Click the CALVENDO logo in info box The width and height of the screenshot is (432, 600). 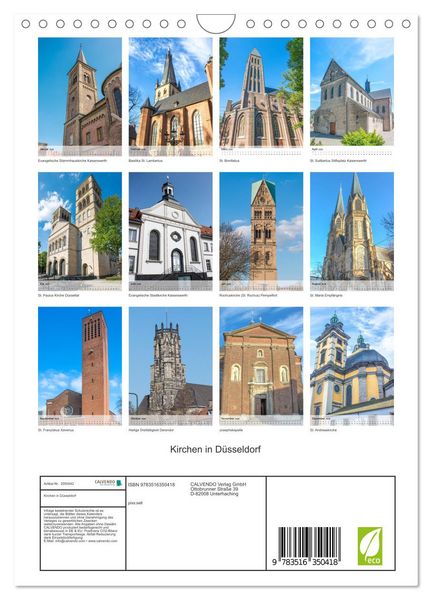(x=108, y=483)
